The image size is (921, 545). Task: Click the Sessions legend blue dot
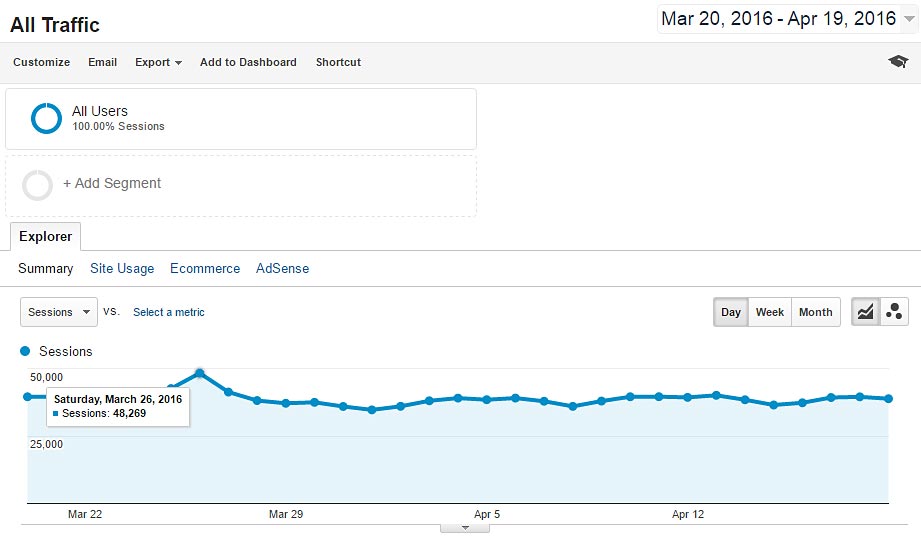pyautogui.click(x=25, y=352)
